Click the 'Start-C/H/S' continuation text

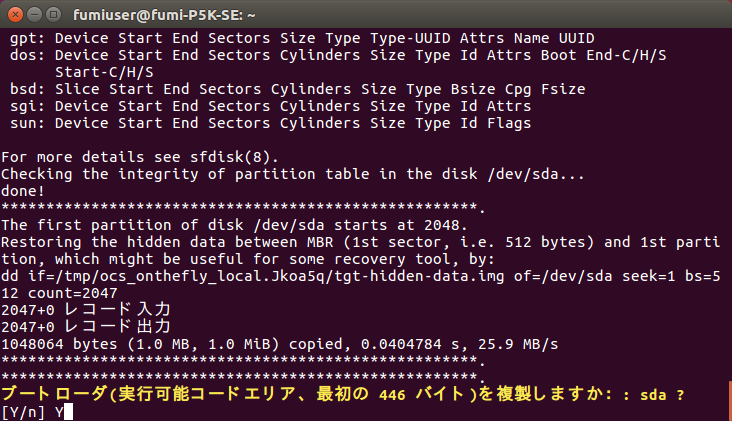(104, 72)
